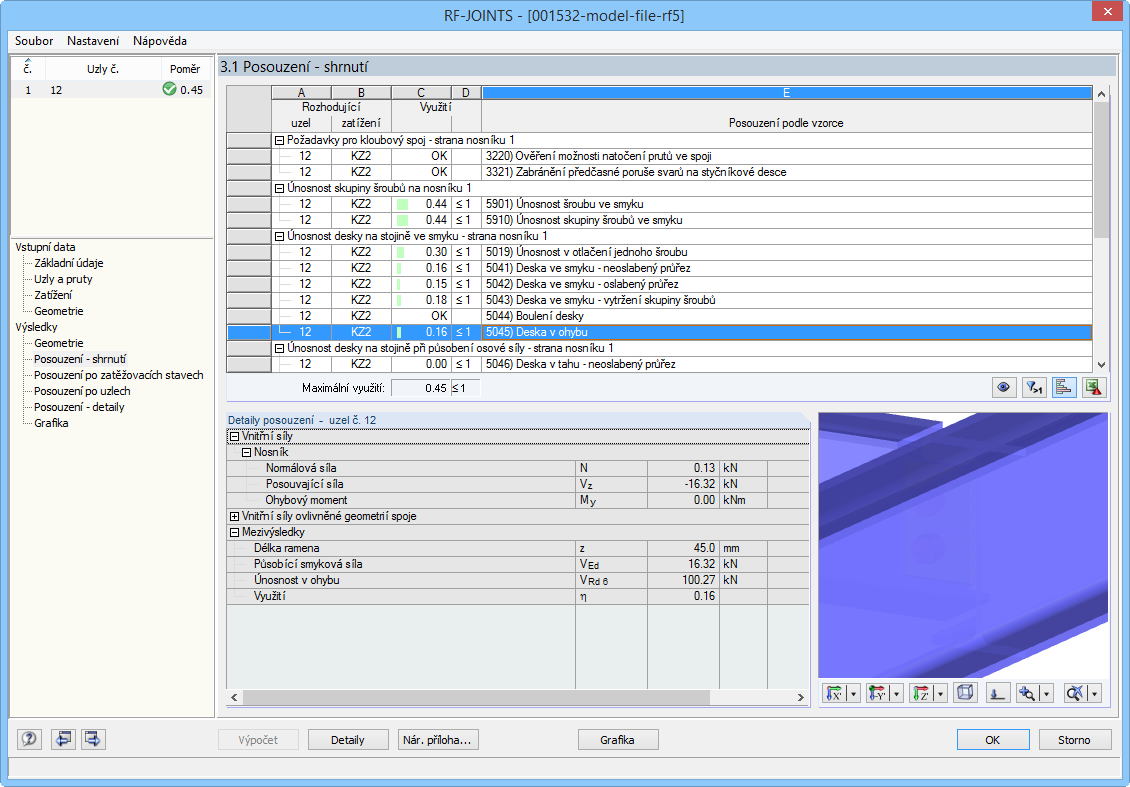Select 'Geometrie' under Vstupní data

pyautogui.click(x=59, y=311)
